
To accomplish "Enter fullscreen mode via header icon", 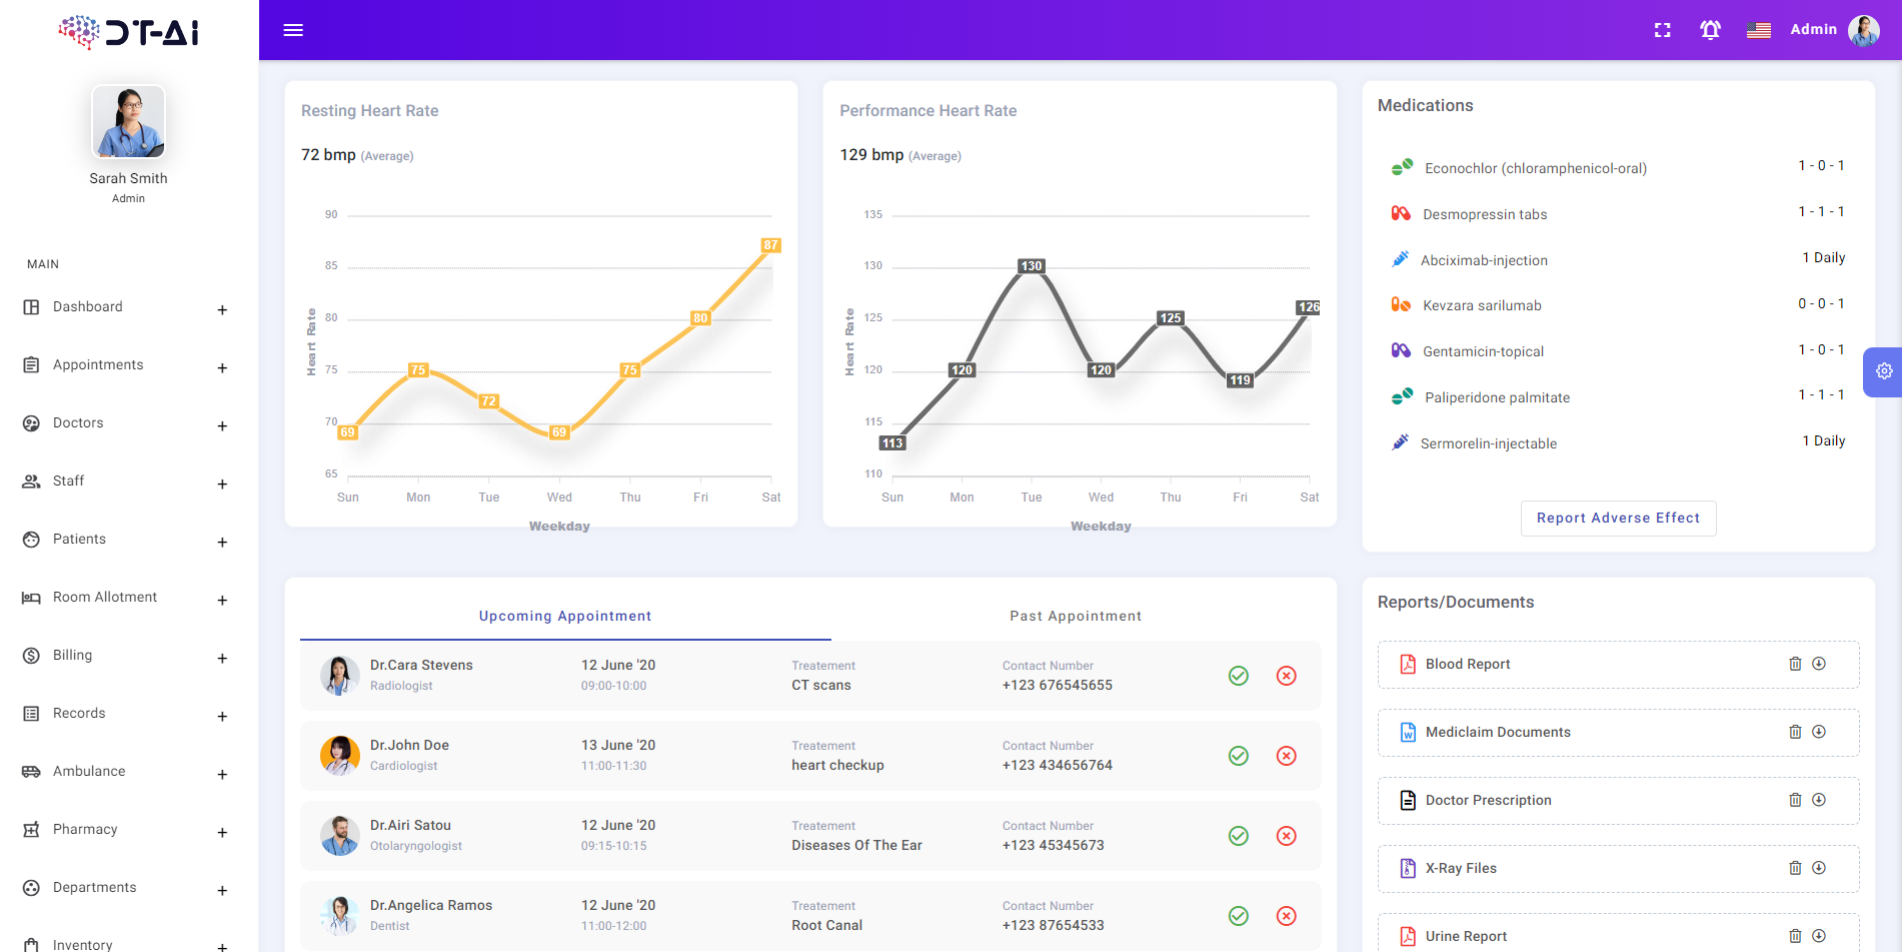I will pos(1662,30).
